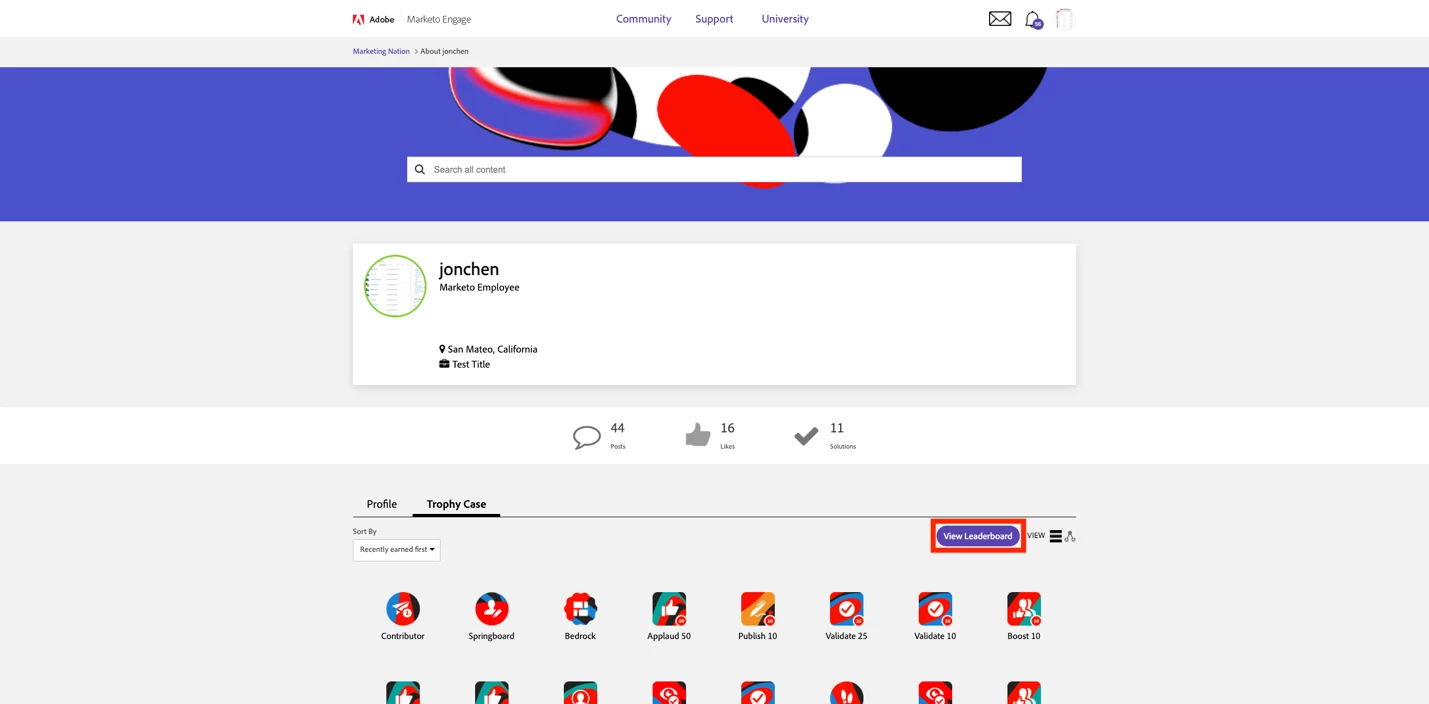
Task: Go to Marketing Nation breadcrumb link
Action: (381, 51)
